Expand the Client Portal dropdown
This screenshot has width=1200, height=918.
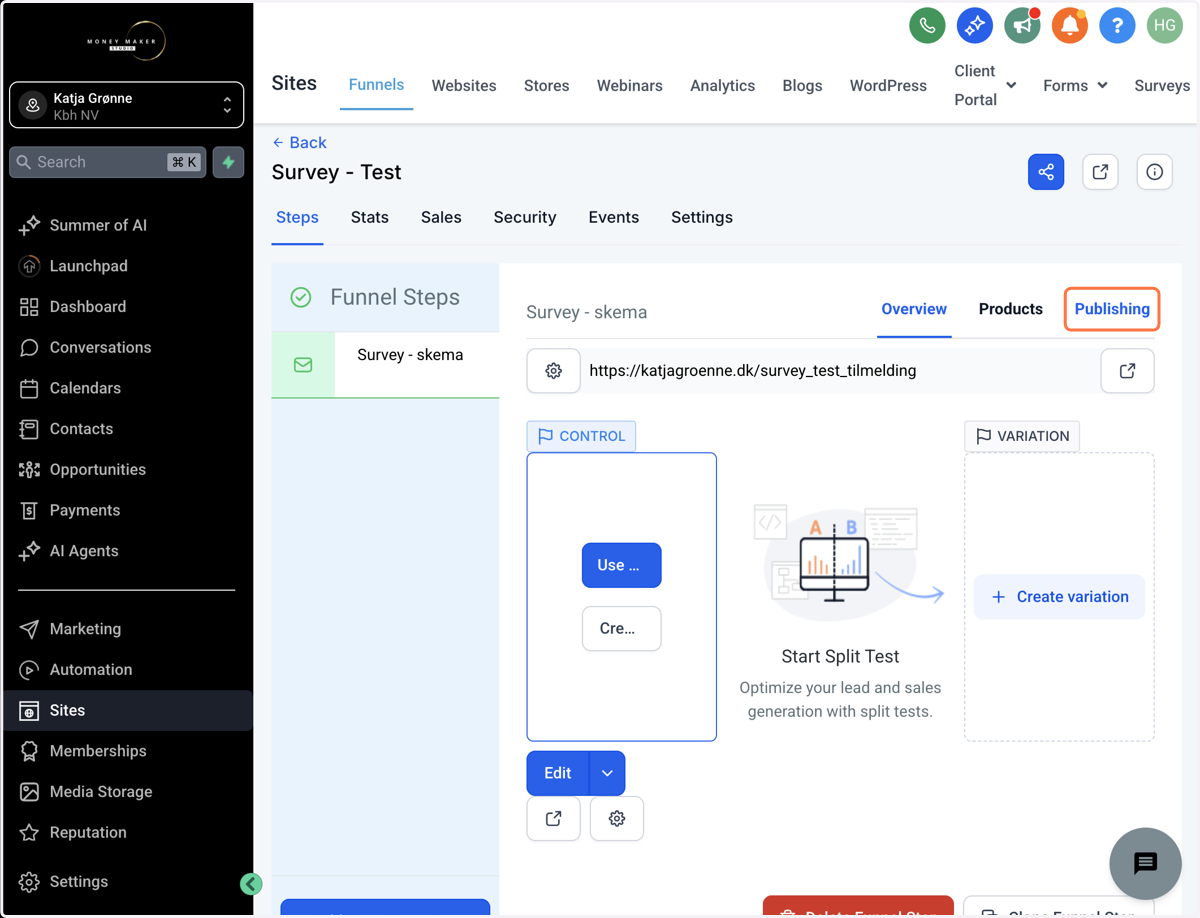pyautogui.click(x=985, y=86)
